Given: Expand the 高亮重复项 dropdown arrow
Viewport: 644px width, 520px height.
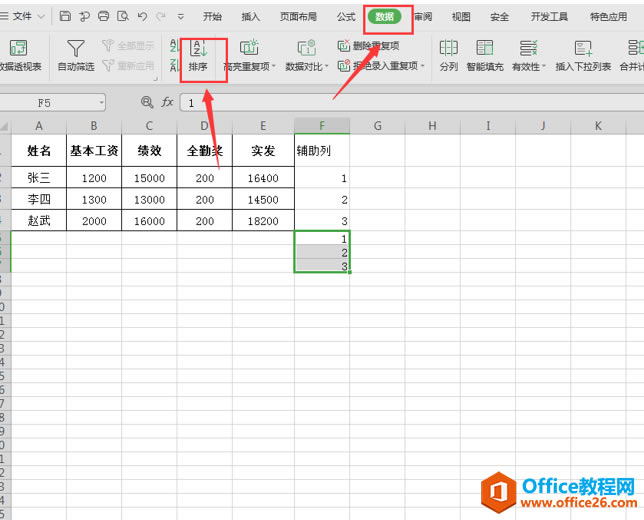Looking at the screenshot, I should [273, 67].
